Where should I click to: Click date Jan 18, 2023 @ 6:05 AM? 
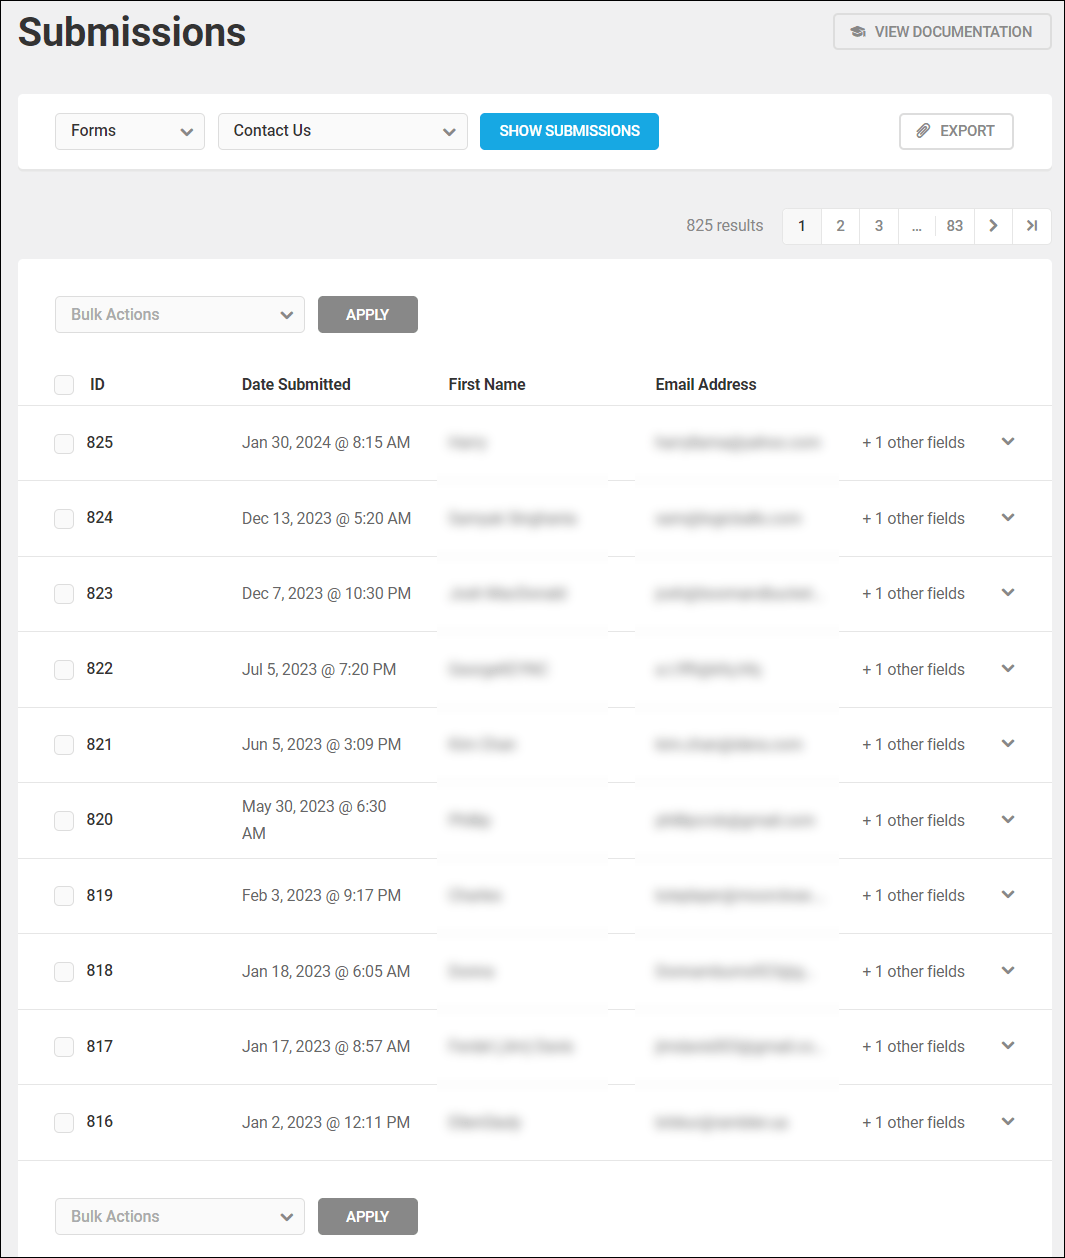point(326,972)
